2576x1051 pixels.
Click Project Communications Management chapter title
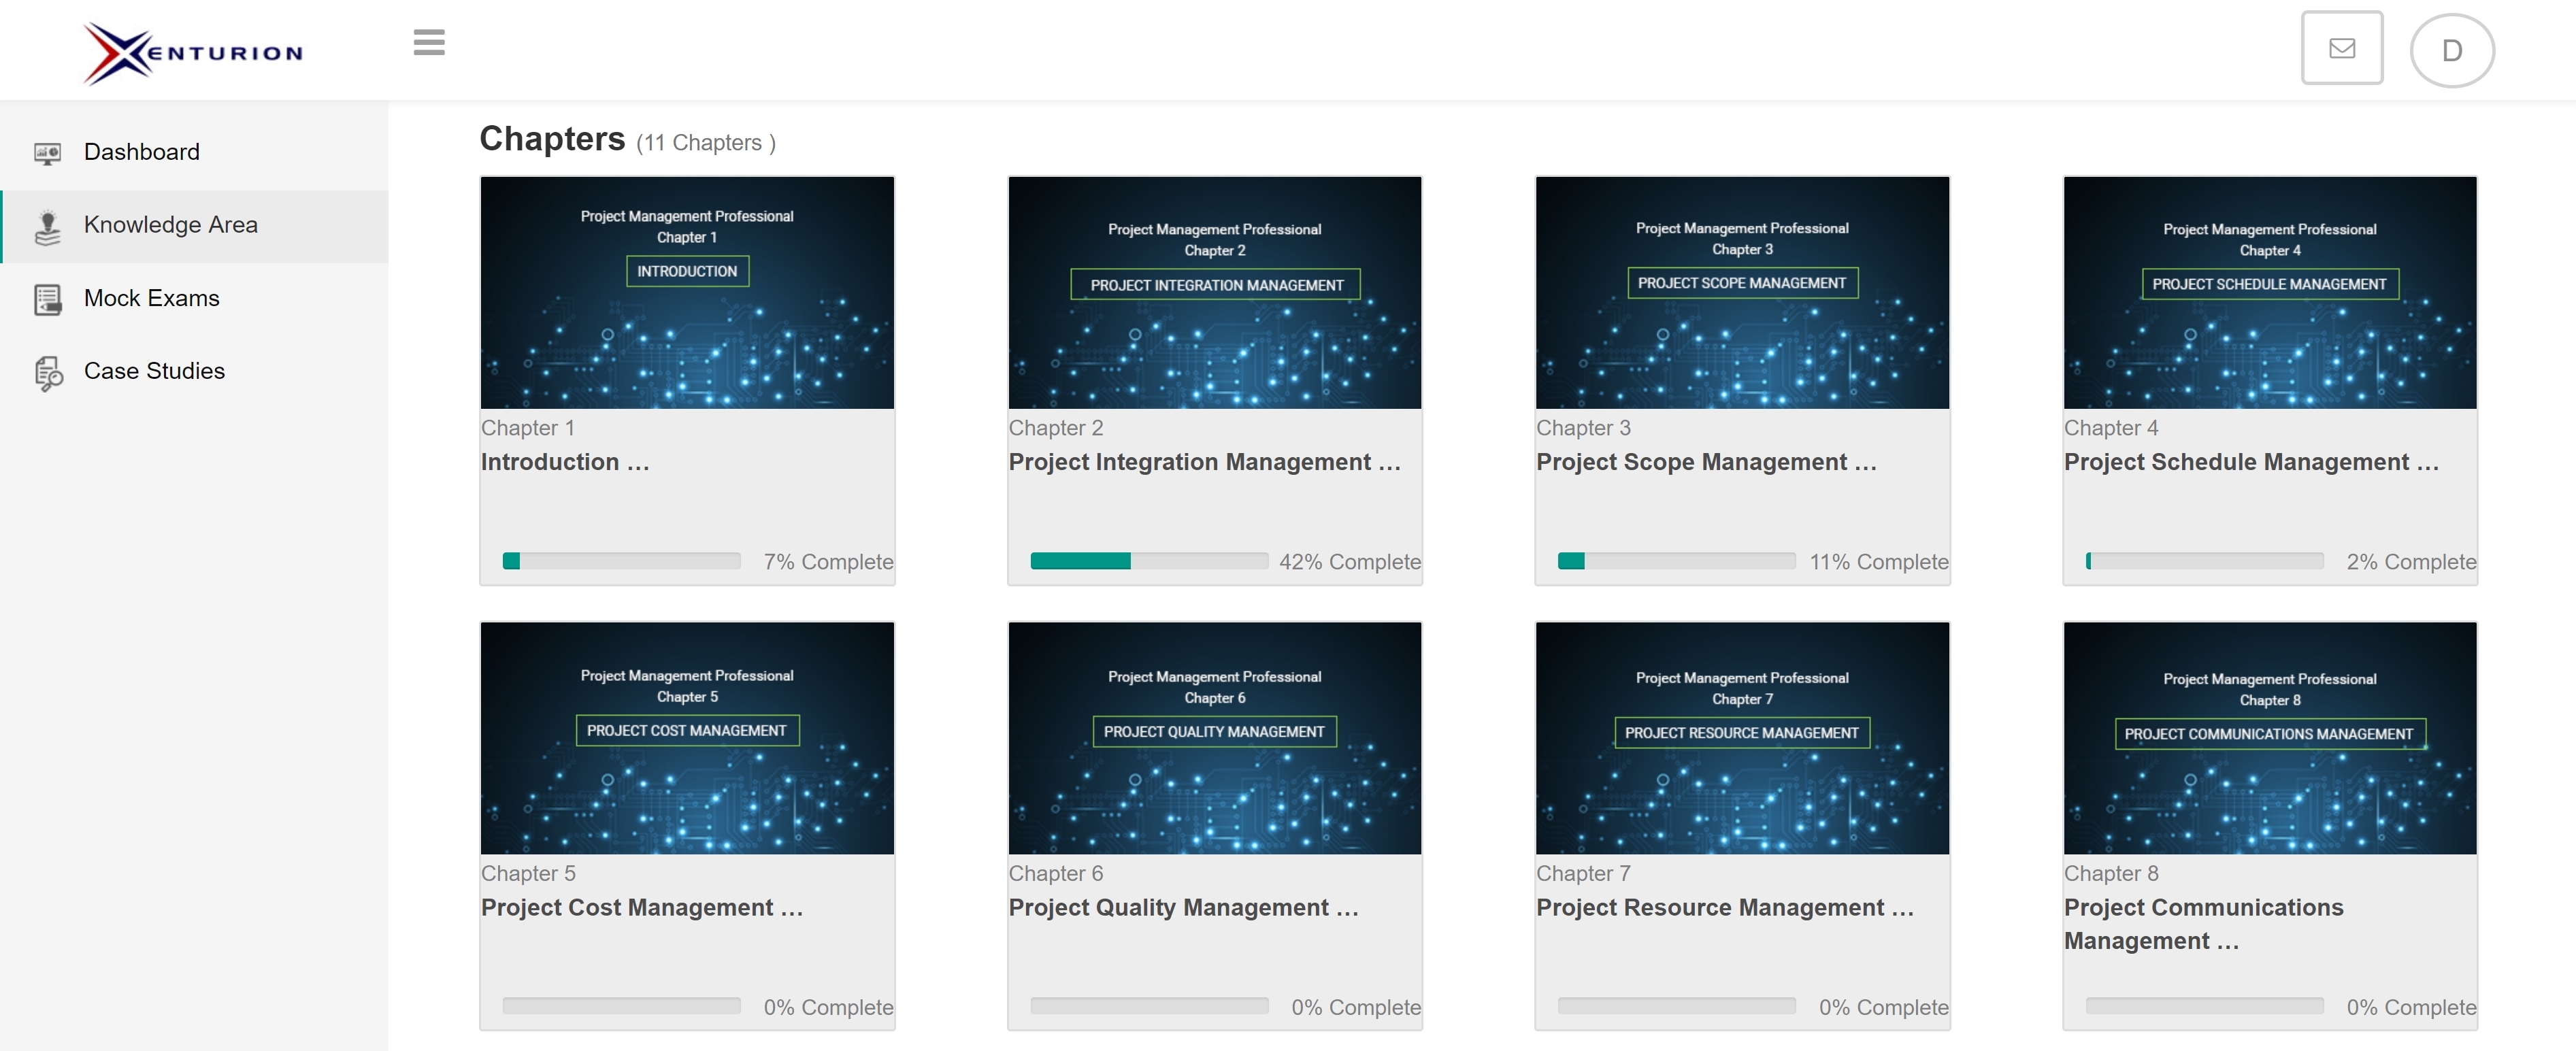[2203, 923]
